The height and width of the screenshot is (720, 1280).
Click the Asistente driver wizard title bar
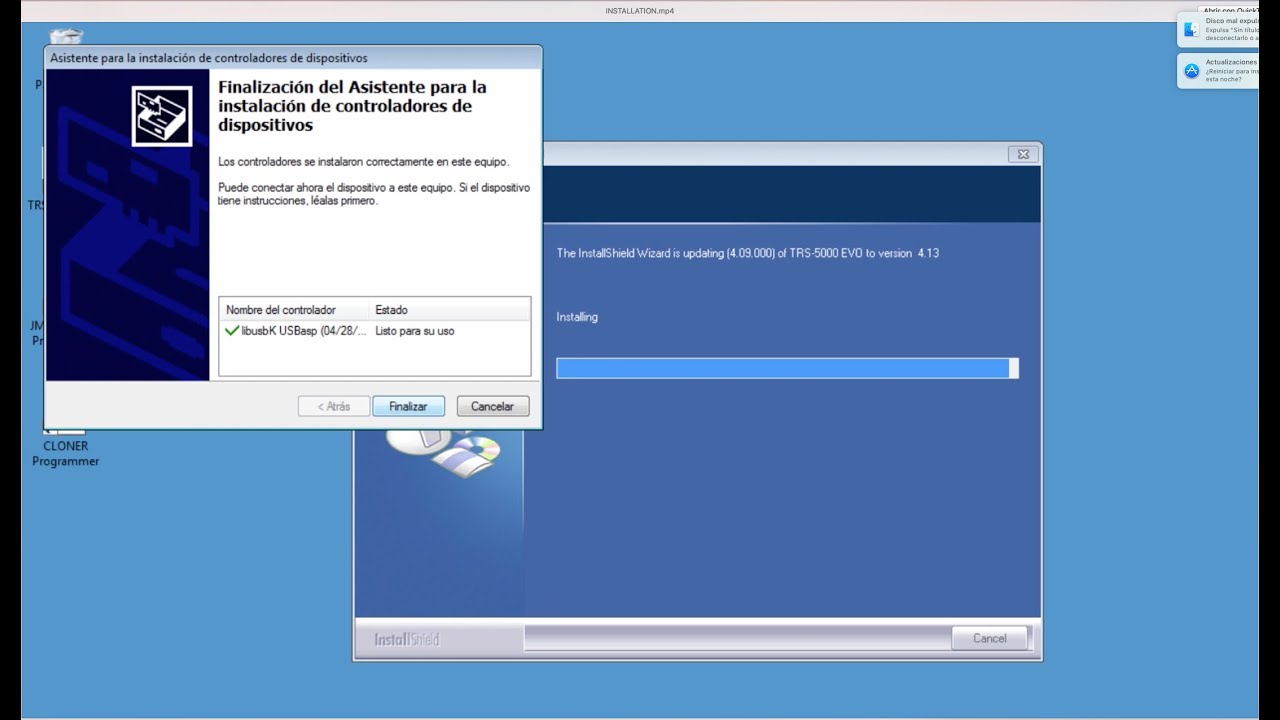click(x=293, y=58)
